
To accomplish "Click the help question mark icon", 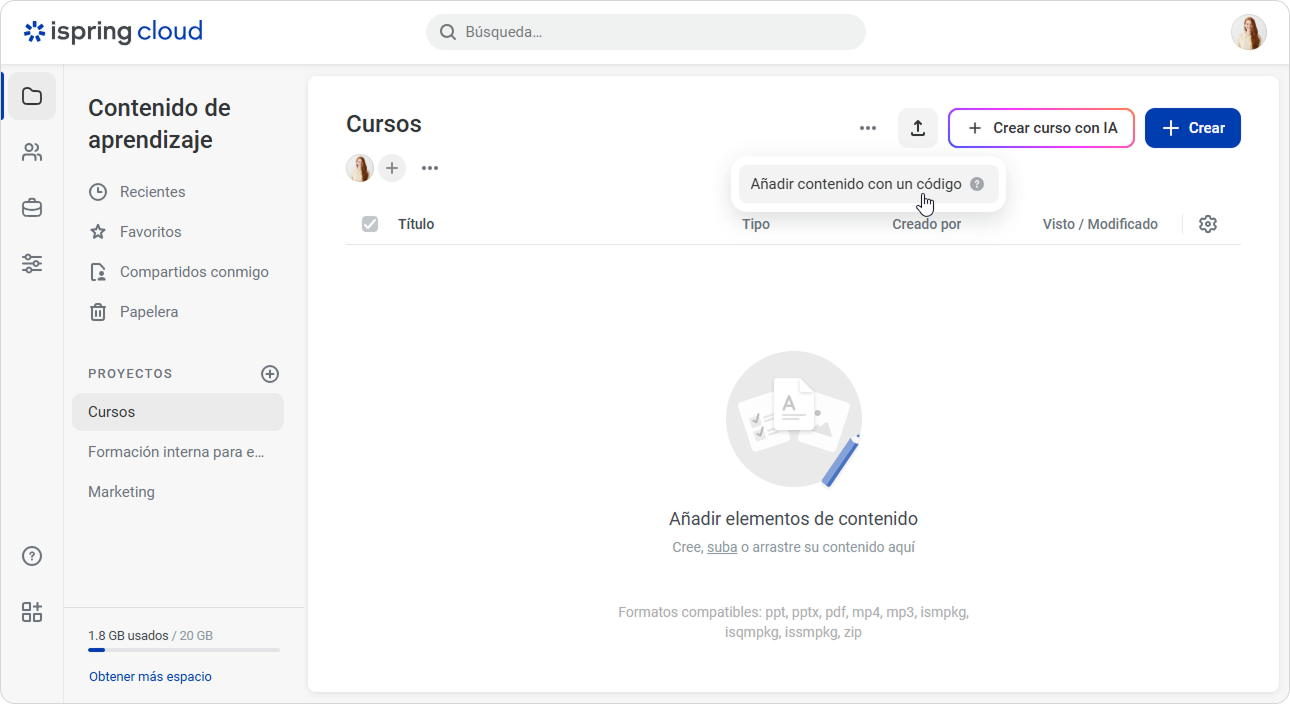I will tap(32, 557).
